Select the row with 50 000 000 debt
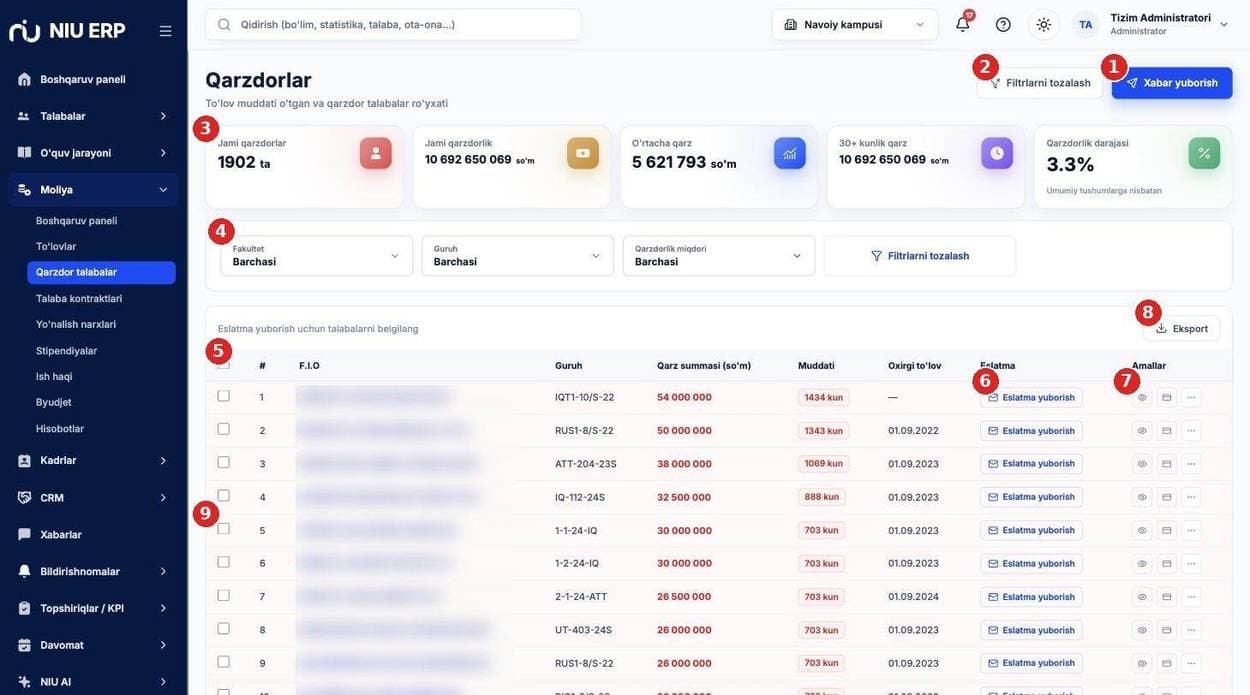1250x695 pixels. pyautogui.click(x=223, y=429)
